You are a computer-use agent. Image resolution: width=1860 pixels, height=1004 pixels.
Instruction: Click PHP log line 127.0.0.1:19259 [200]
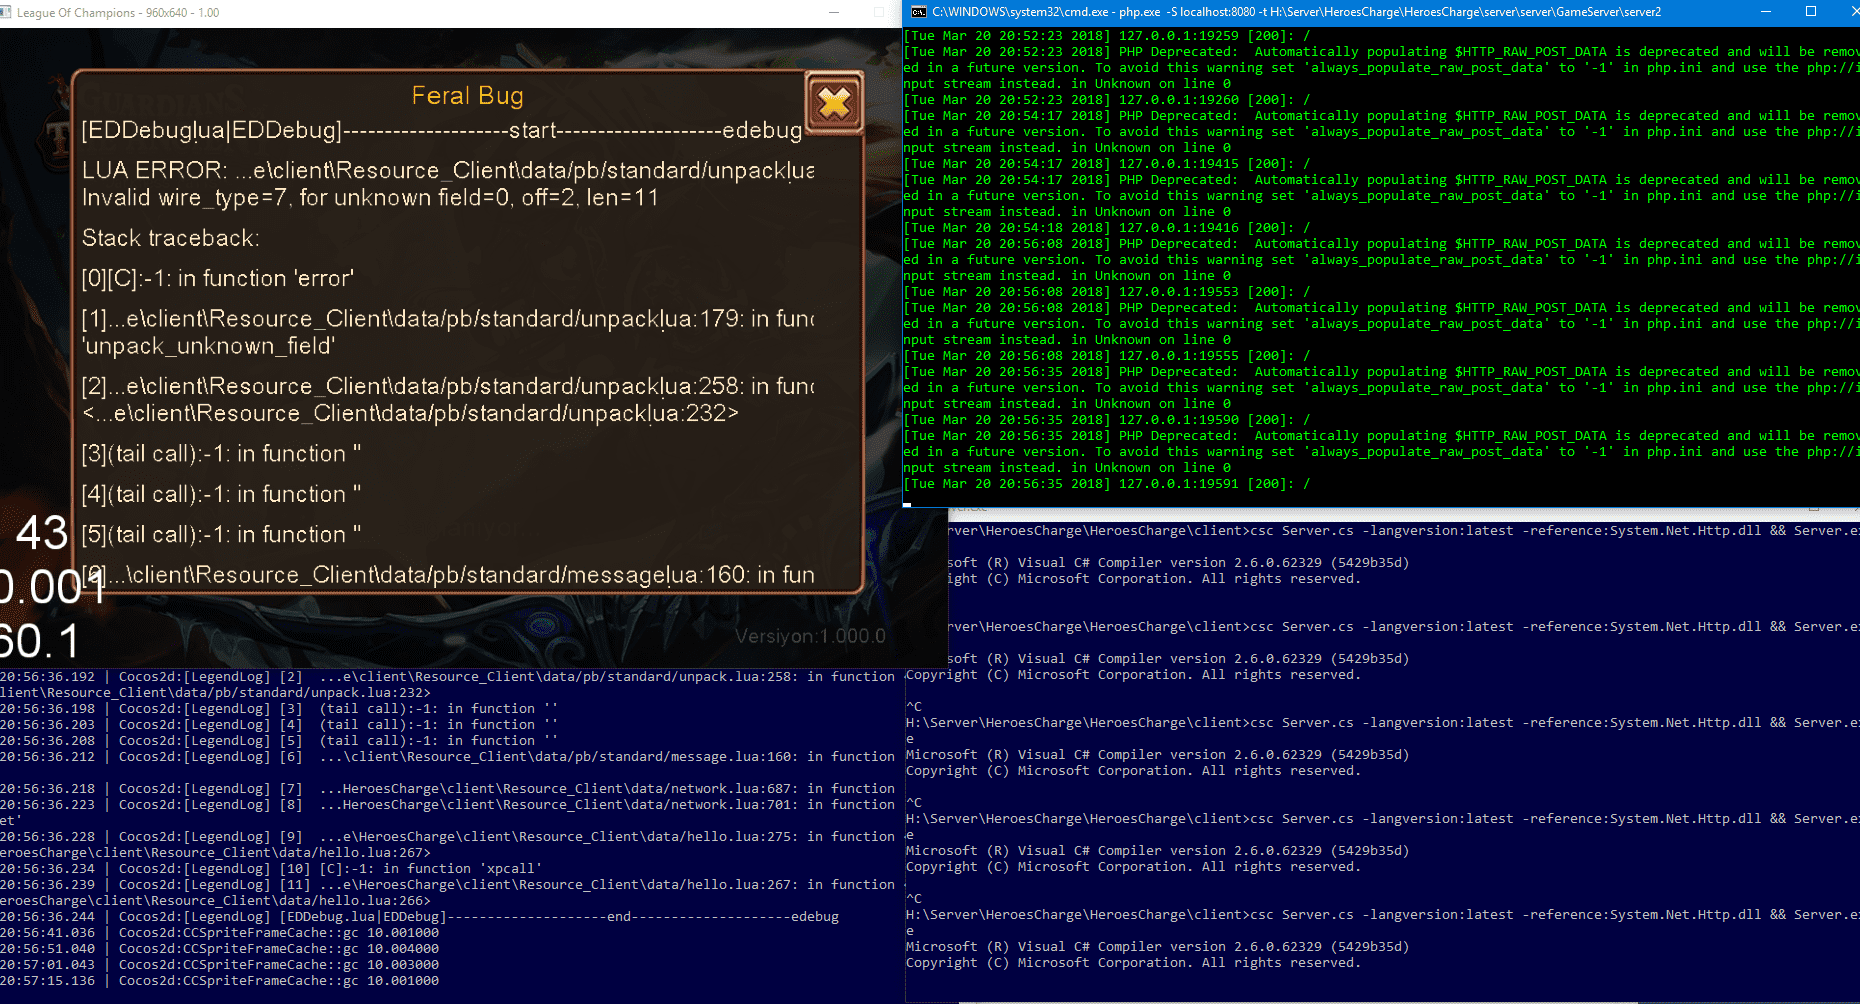pos(1107,36)
